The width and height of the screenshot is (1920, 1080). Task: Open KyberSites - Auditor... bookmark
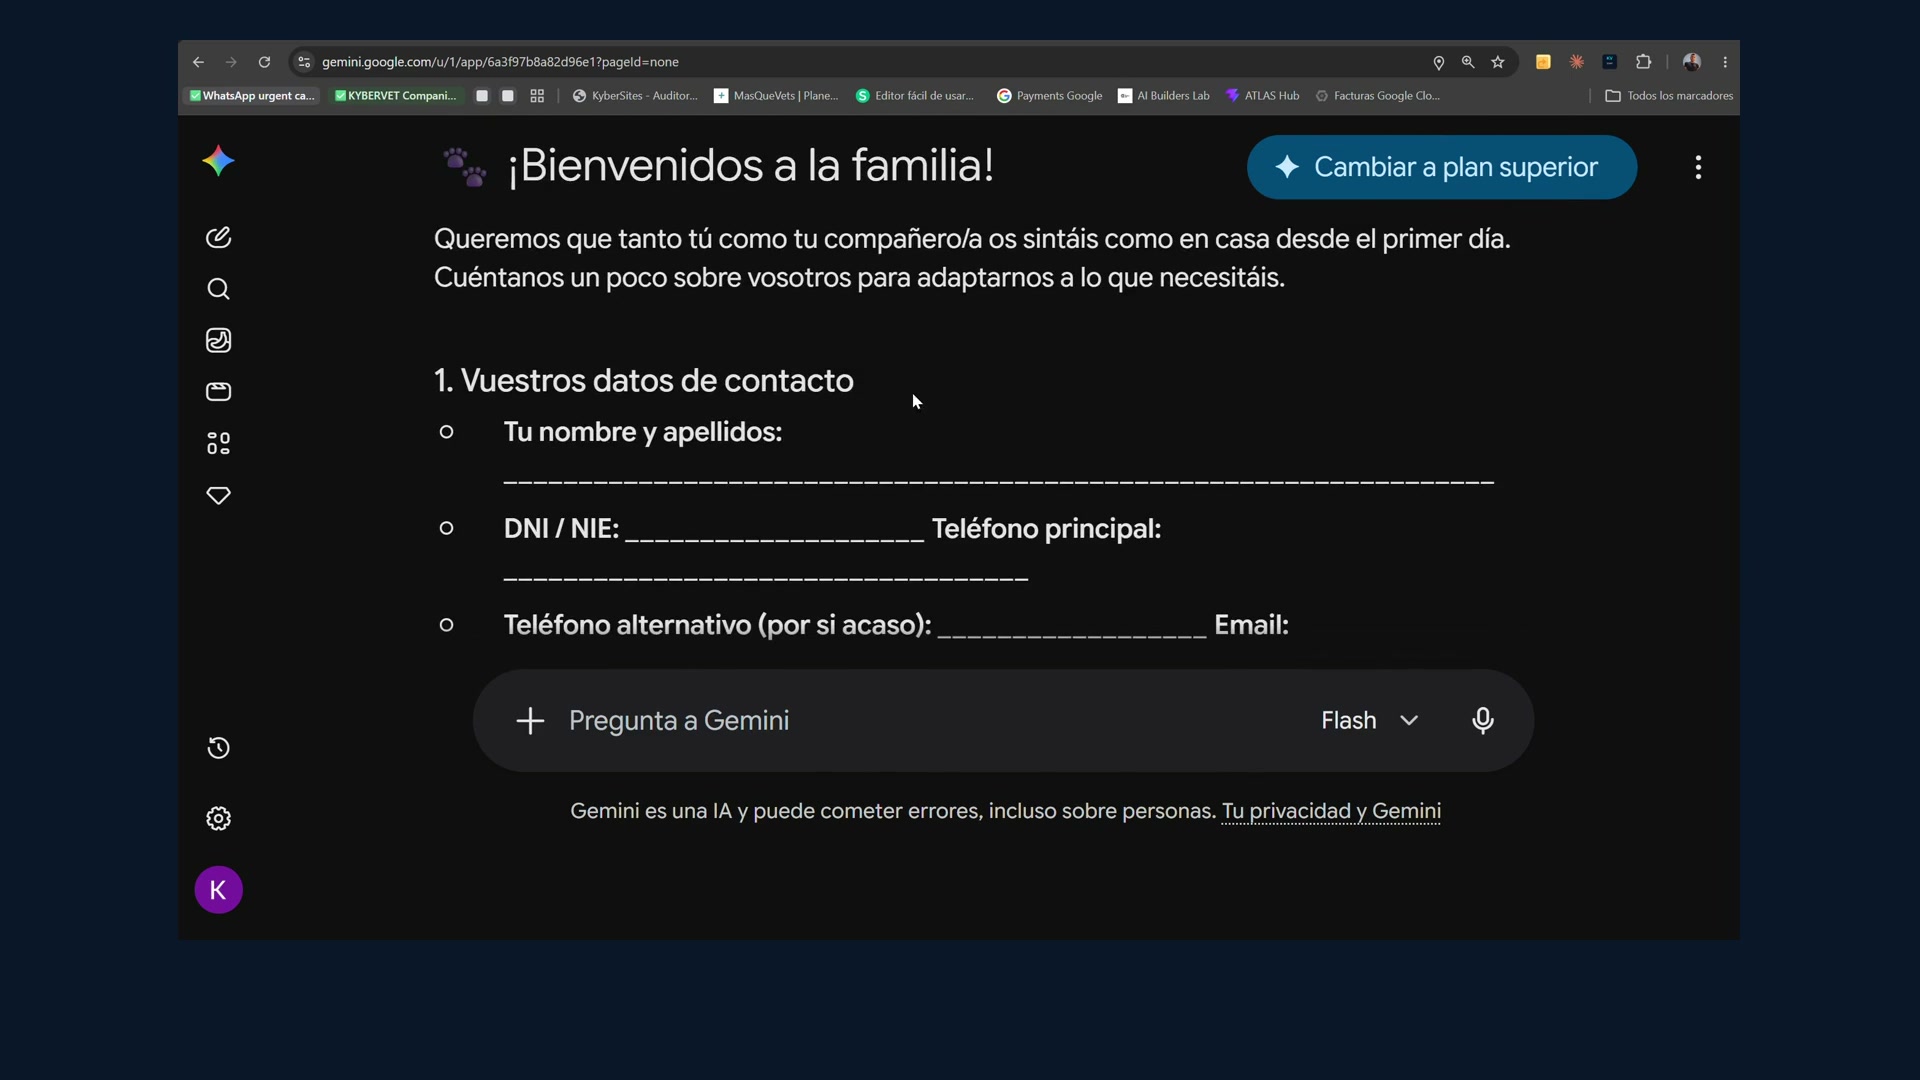(x=635, y=96)
